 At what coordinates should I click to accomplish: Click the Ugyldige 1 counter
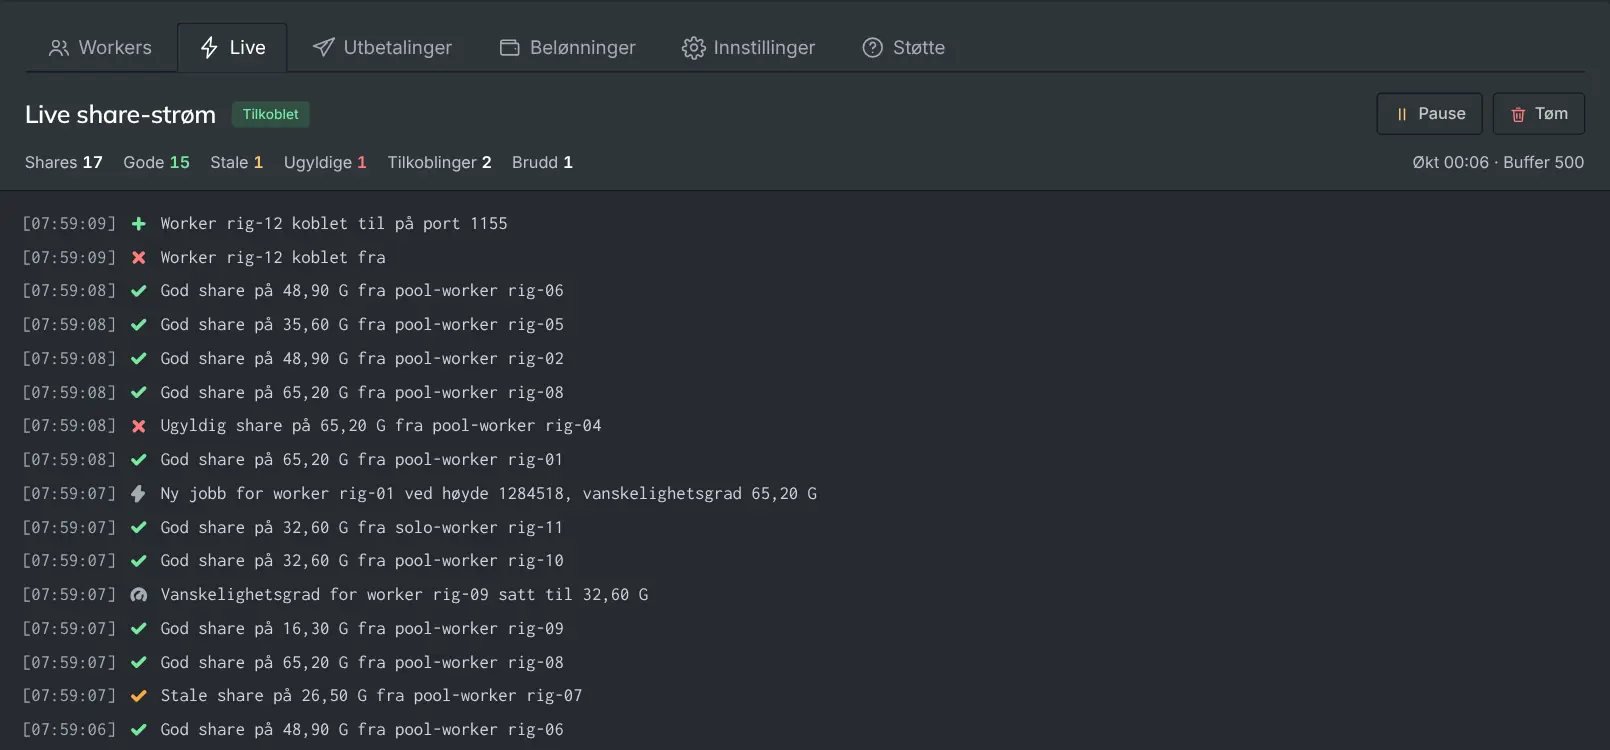pyautogui.click(x=325, y=162)
